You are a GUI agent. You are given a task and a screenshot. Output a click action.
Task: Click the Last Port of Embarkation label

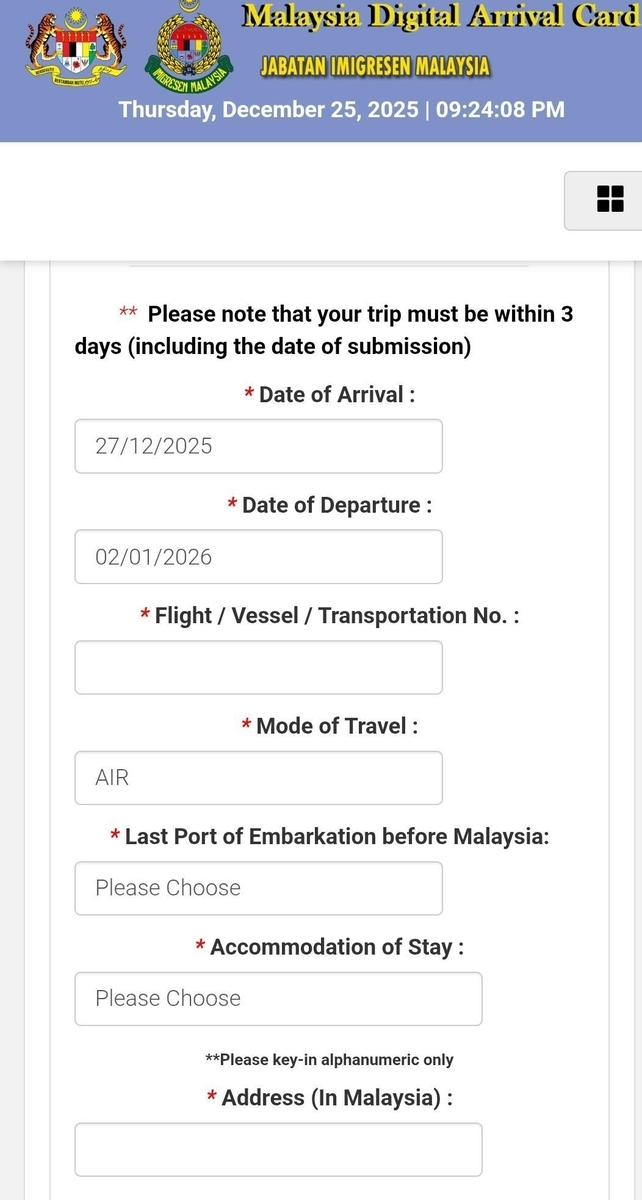tap(336, 836)
